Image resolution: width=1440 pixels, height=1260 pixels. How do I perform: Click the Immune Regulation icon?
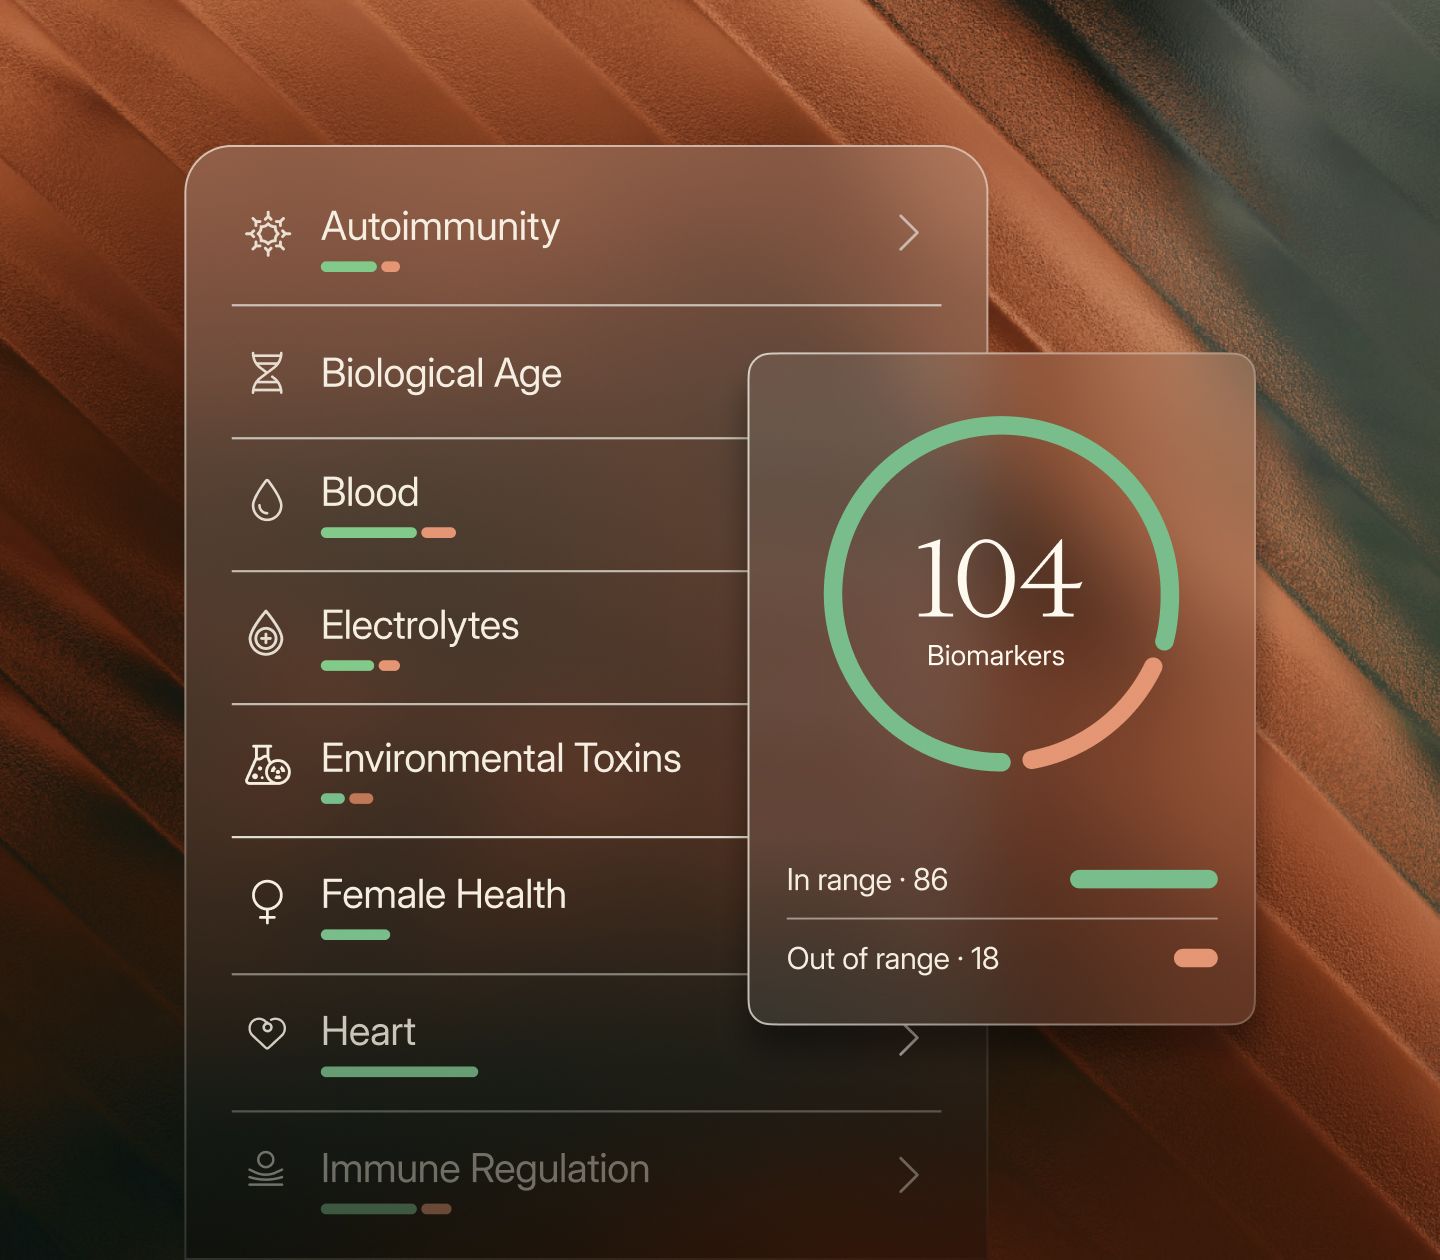pos(266,1170)
